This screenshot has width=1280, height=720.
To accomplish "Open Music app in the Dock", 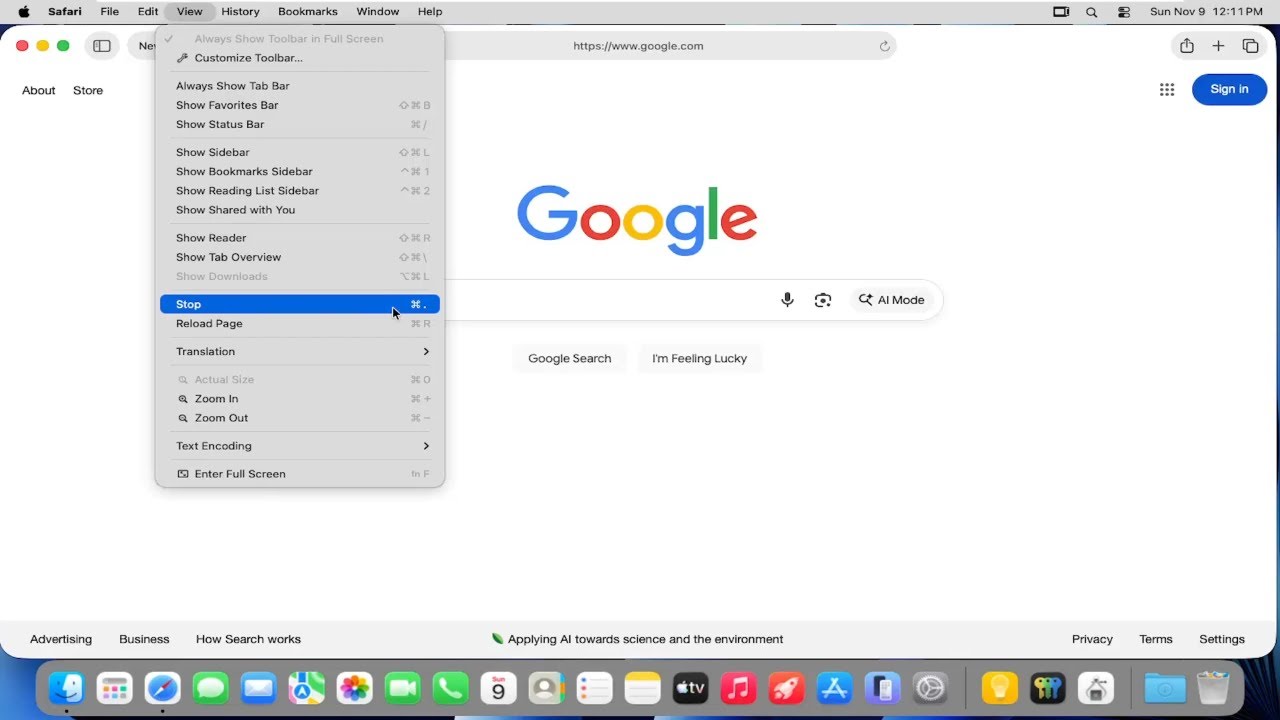I will pyautogui.click(x=738, y=688).
